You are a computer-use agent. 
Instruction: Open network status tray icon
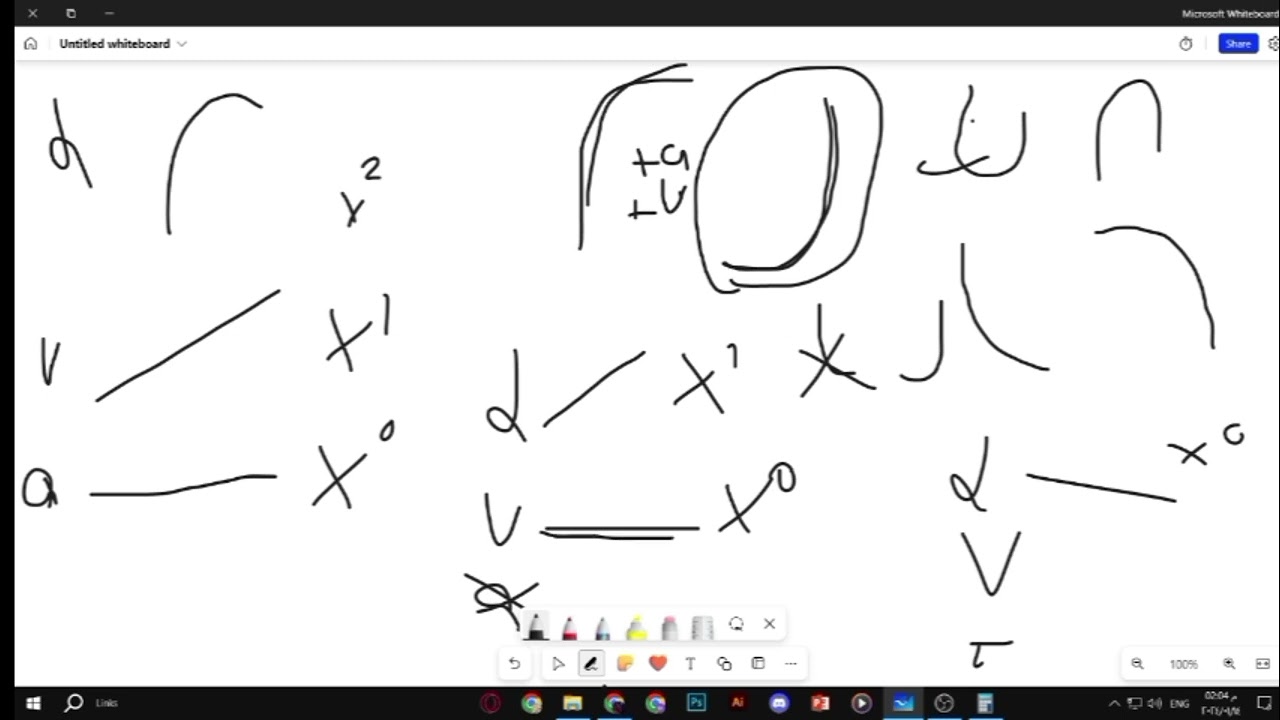point(1135,703)
